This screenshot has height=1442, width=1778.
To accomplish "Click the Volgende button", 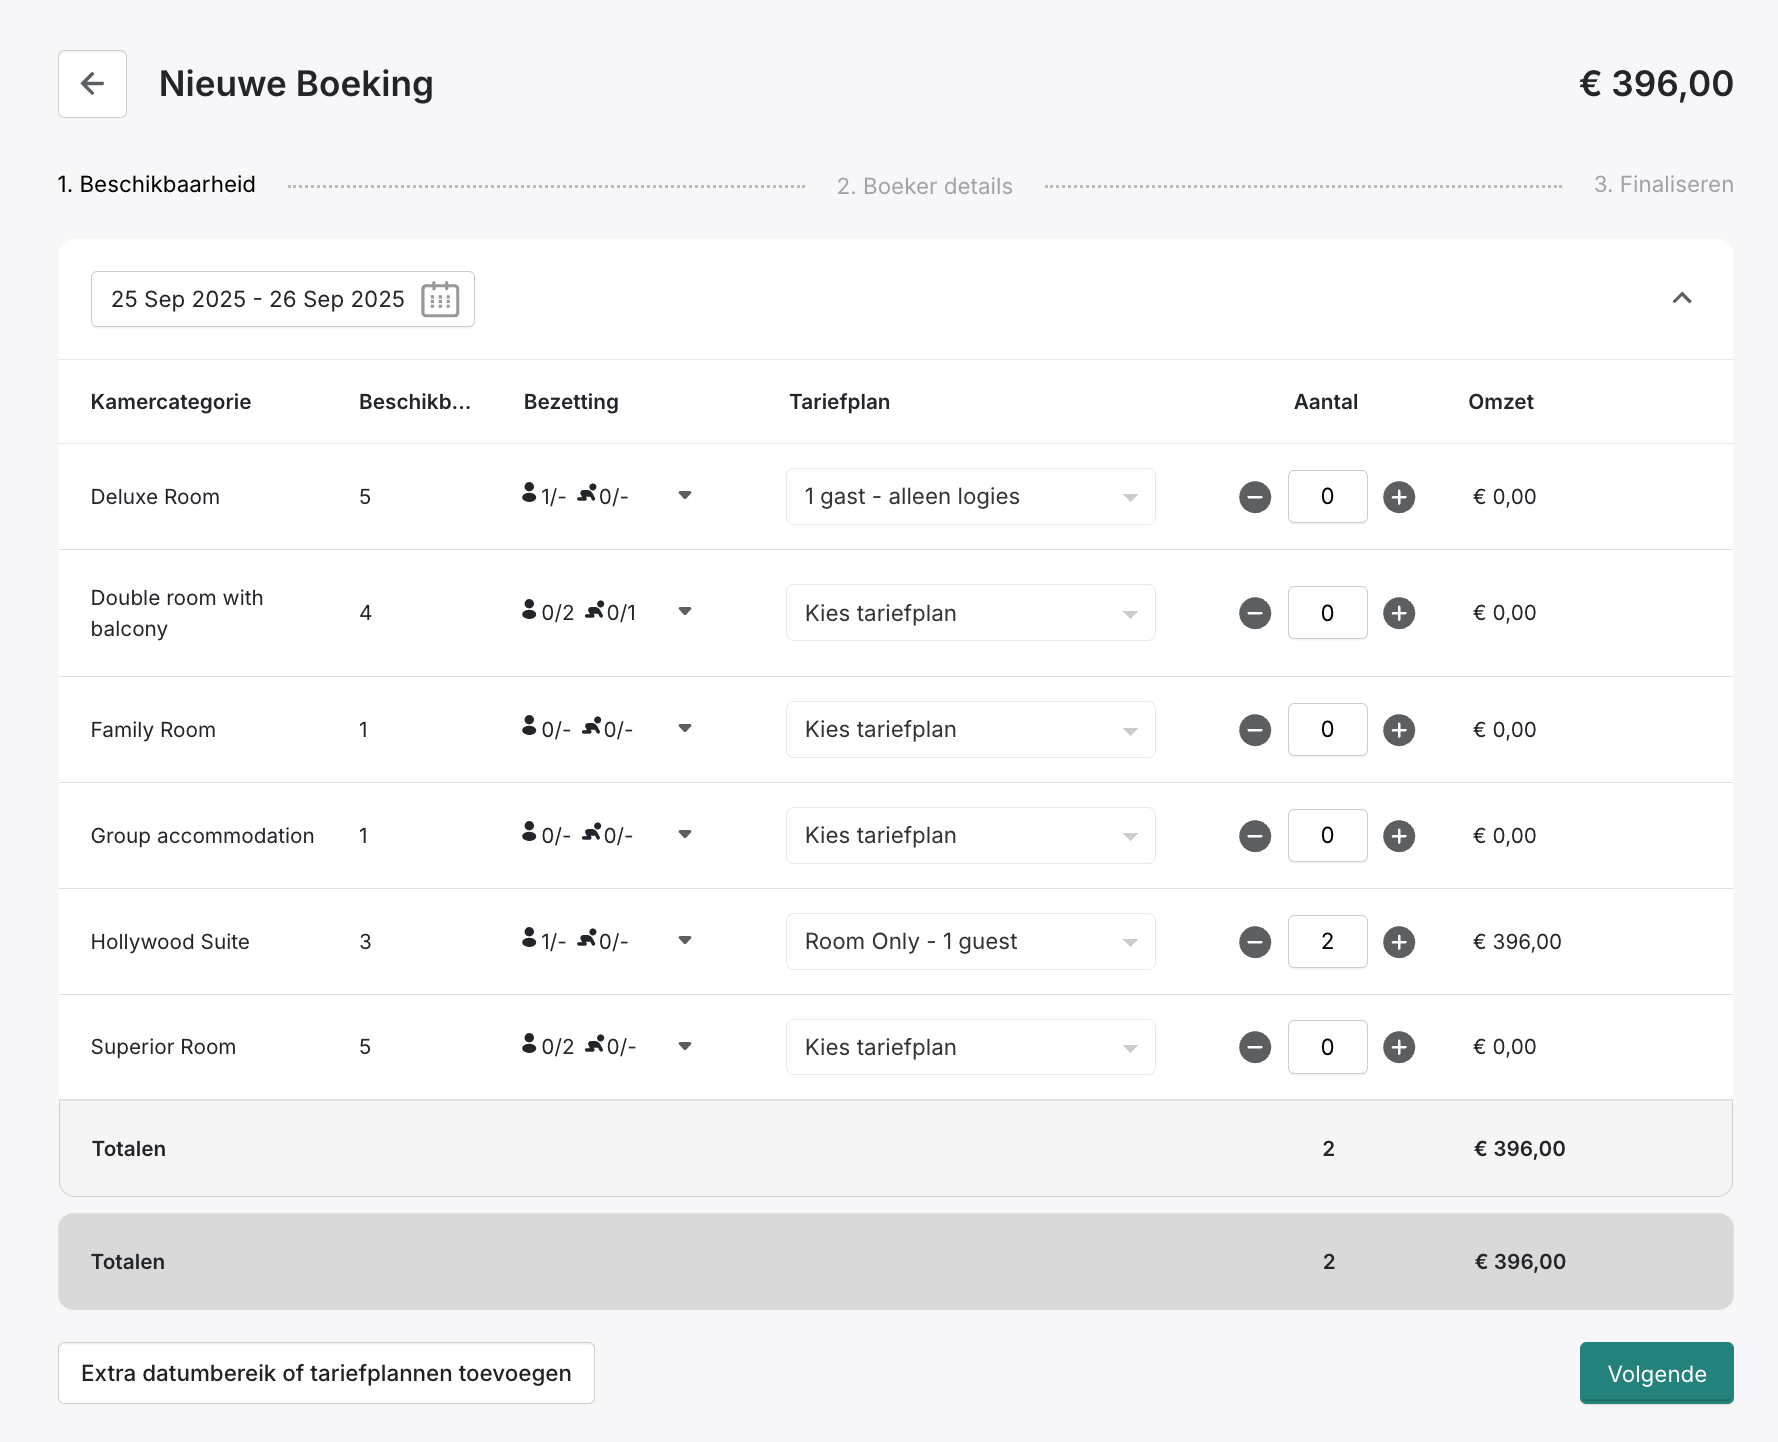I will tap(1657, 1373).
